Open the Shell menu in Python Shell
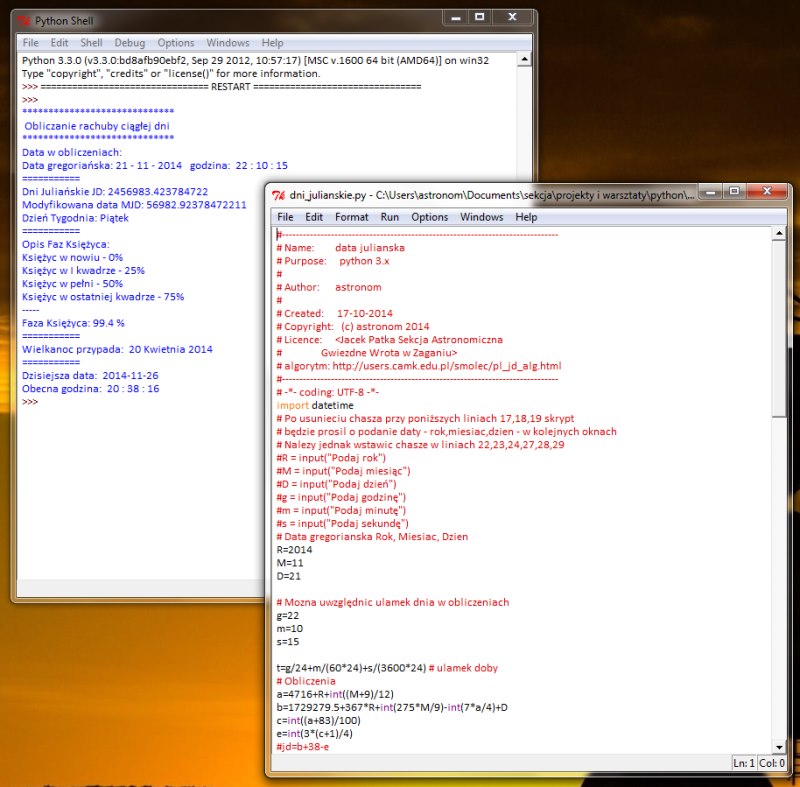 coord(91,43)
